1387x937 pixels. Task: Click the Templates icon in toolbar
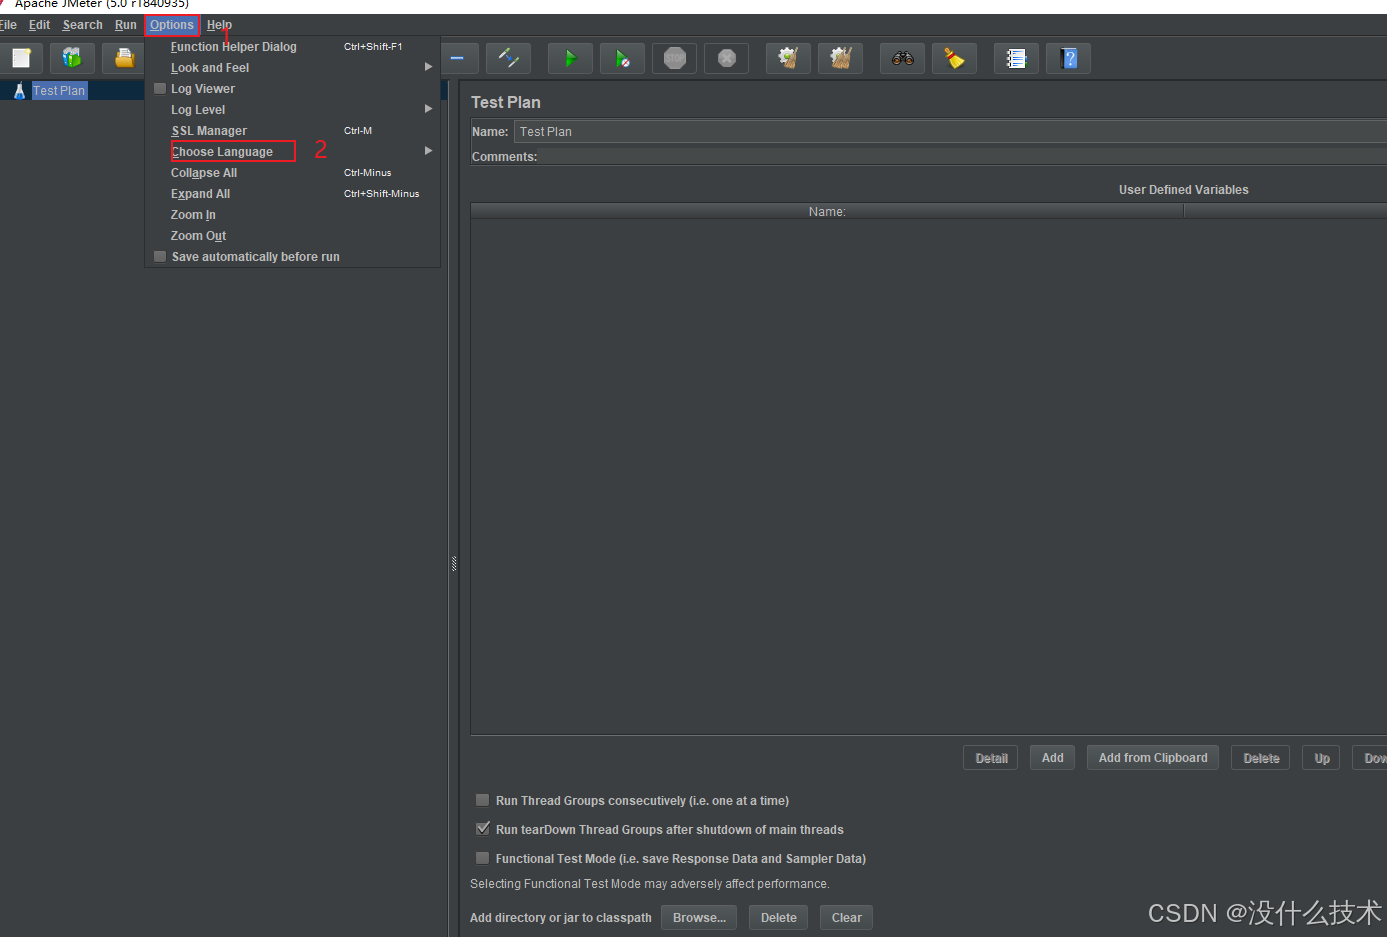pos(72,59)
